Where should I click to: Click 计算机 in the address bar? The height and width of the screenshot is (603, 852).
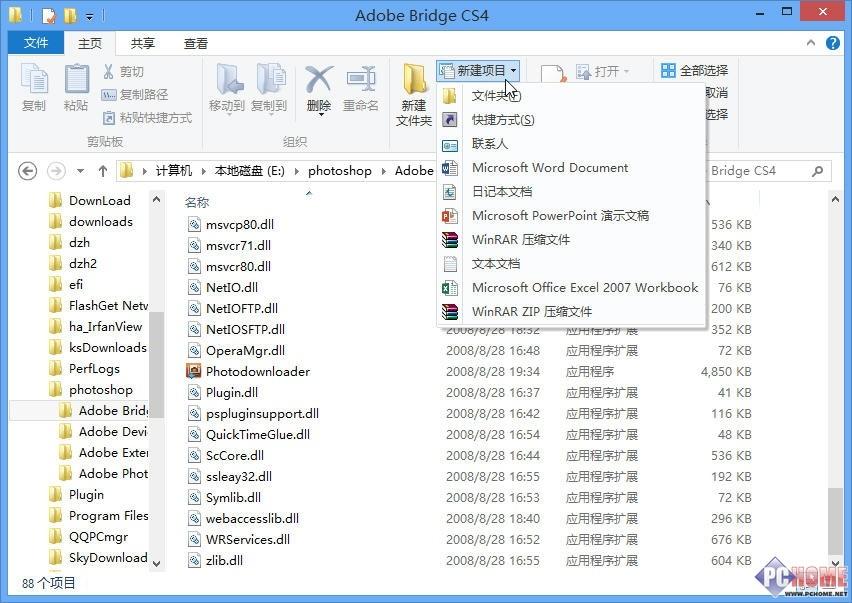coord(174,171)
